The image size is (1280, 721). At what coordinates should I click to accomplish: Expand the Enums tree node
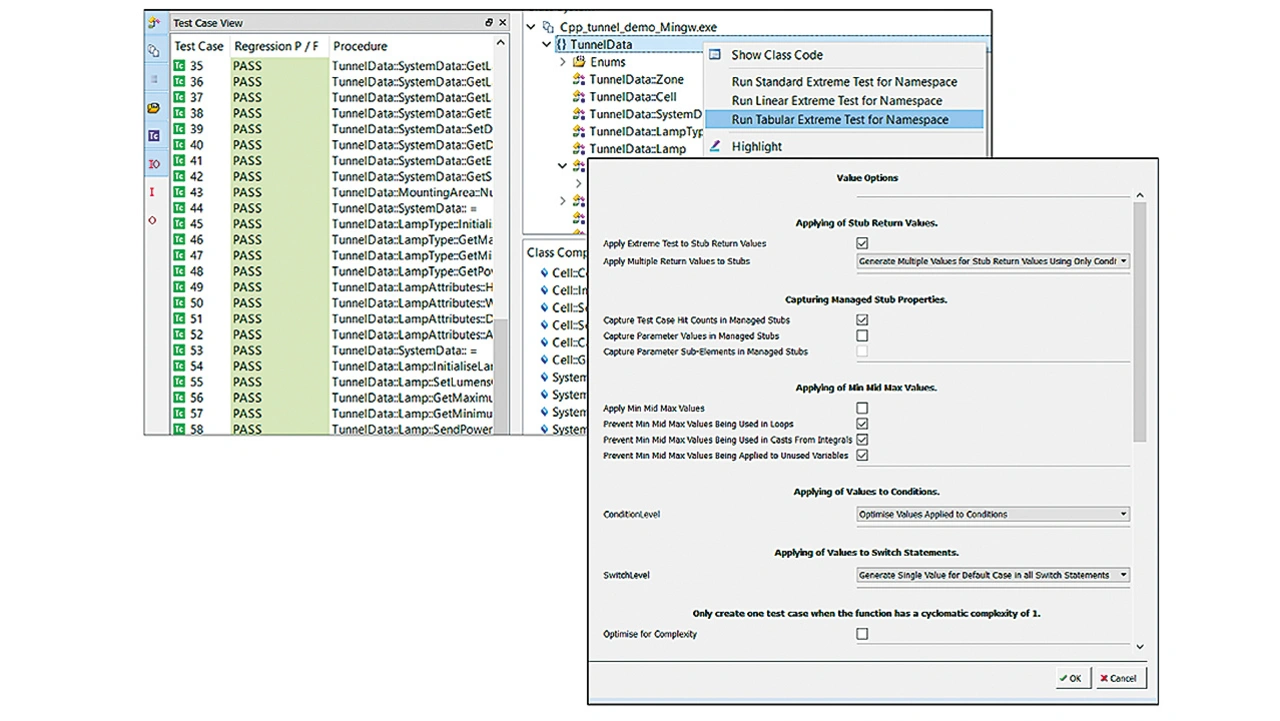point(563,62)
